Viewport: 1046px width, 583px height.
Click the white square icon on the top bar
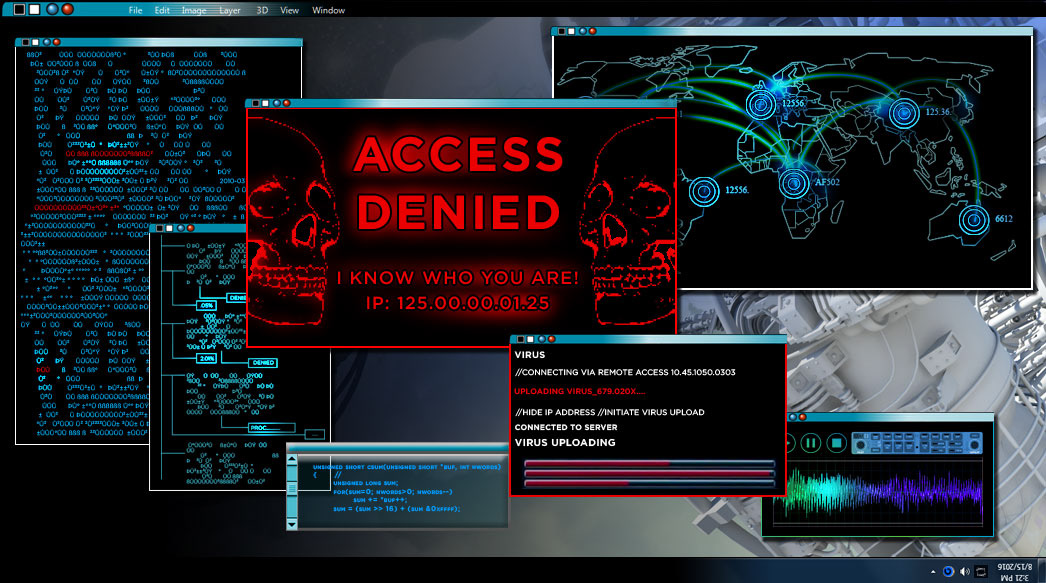pyautogui.click(x=34, y=9)
